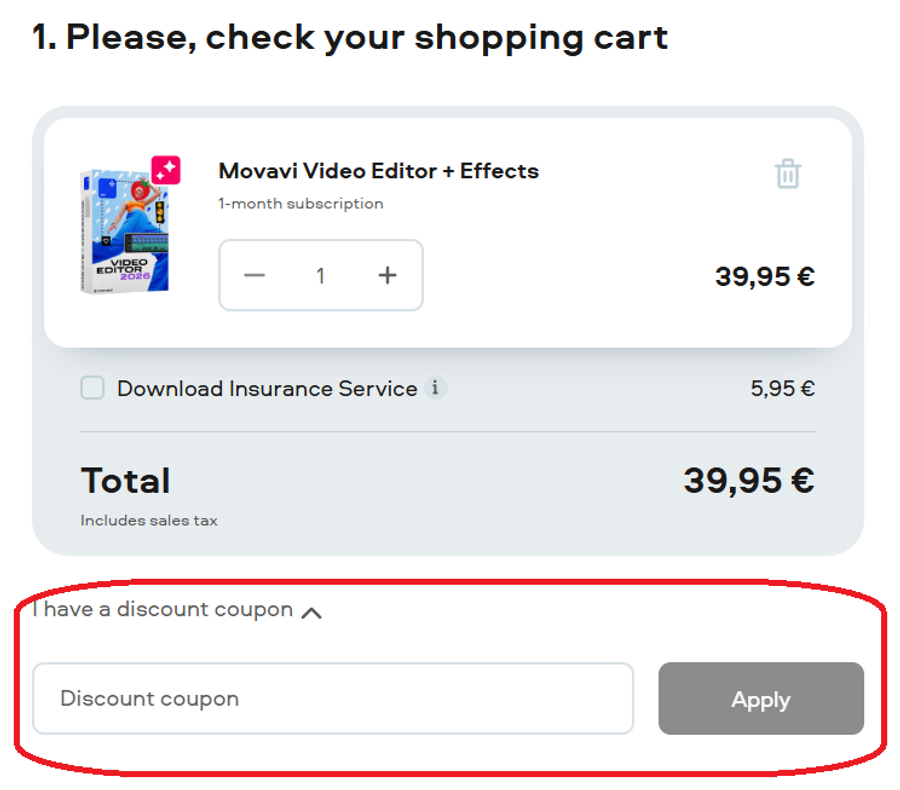Focus the Discount coupon input field
Viewport: 900px width, 790px height.
click(333, 698)
